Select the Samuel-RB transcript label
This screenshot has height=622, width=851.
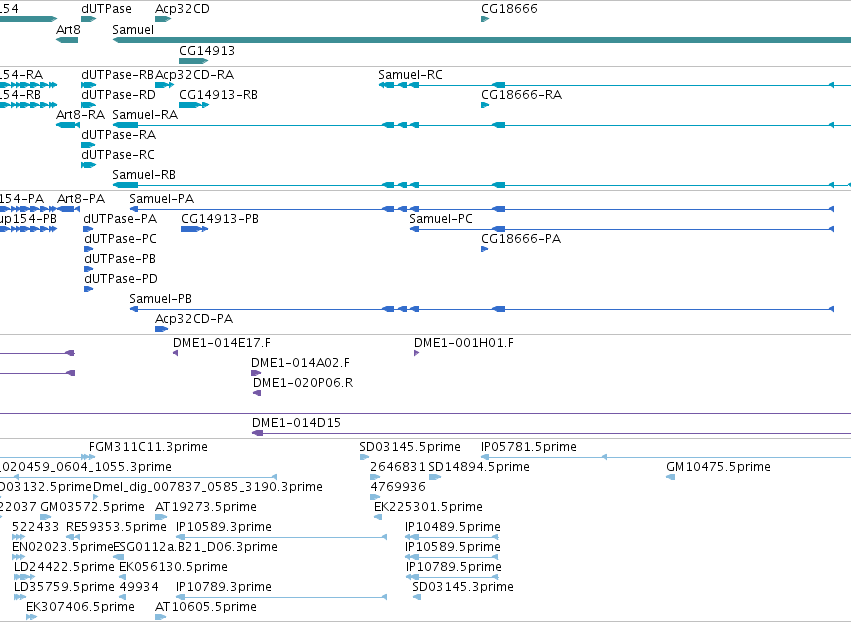pyautogui.click(x=144, y=175)
